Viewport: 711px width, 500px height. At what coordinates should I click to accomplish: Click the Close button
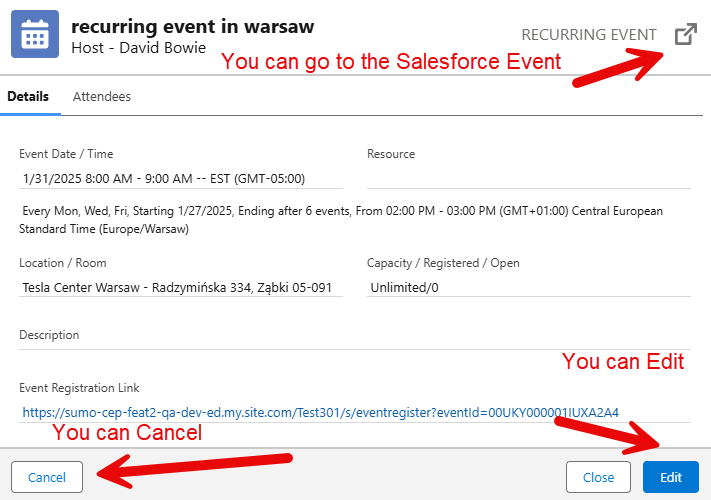(598, 477)
